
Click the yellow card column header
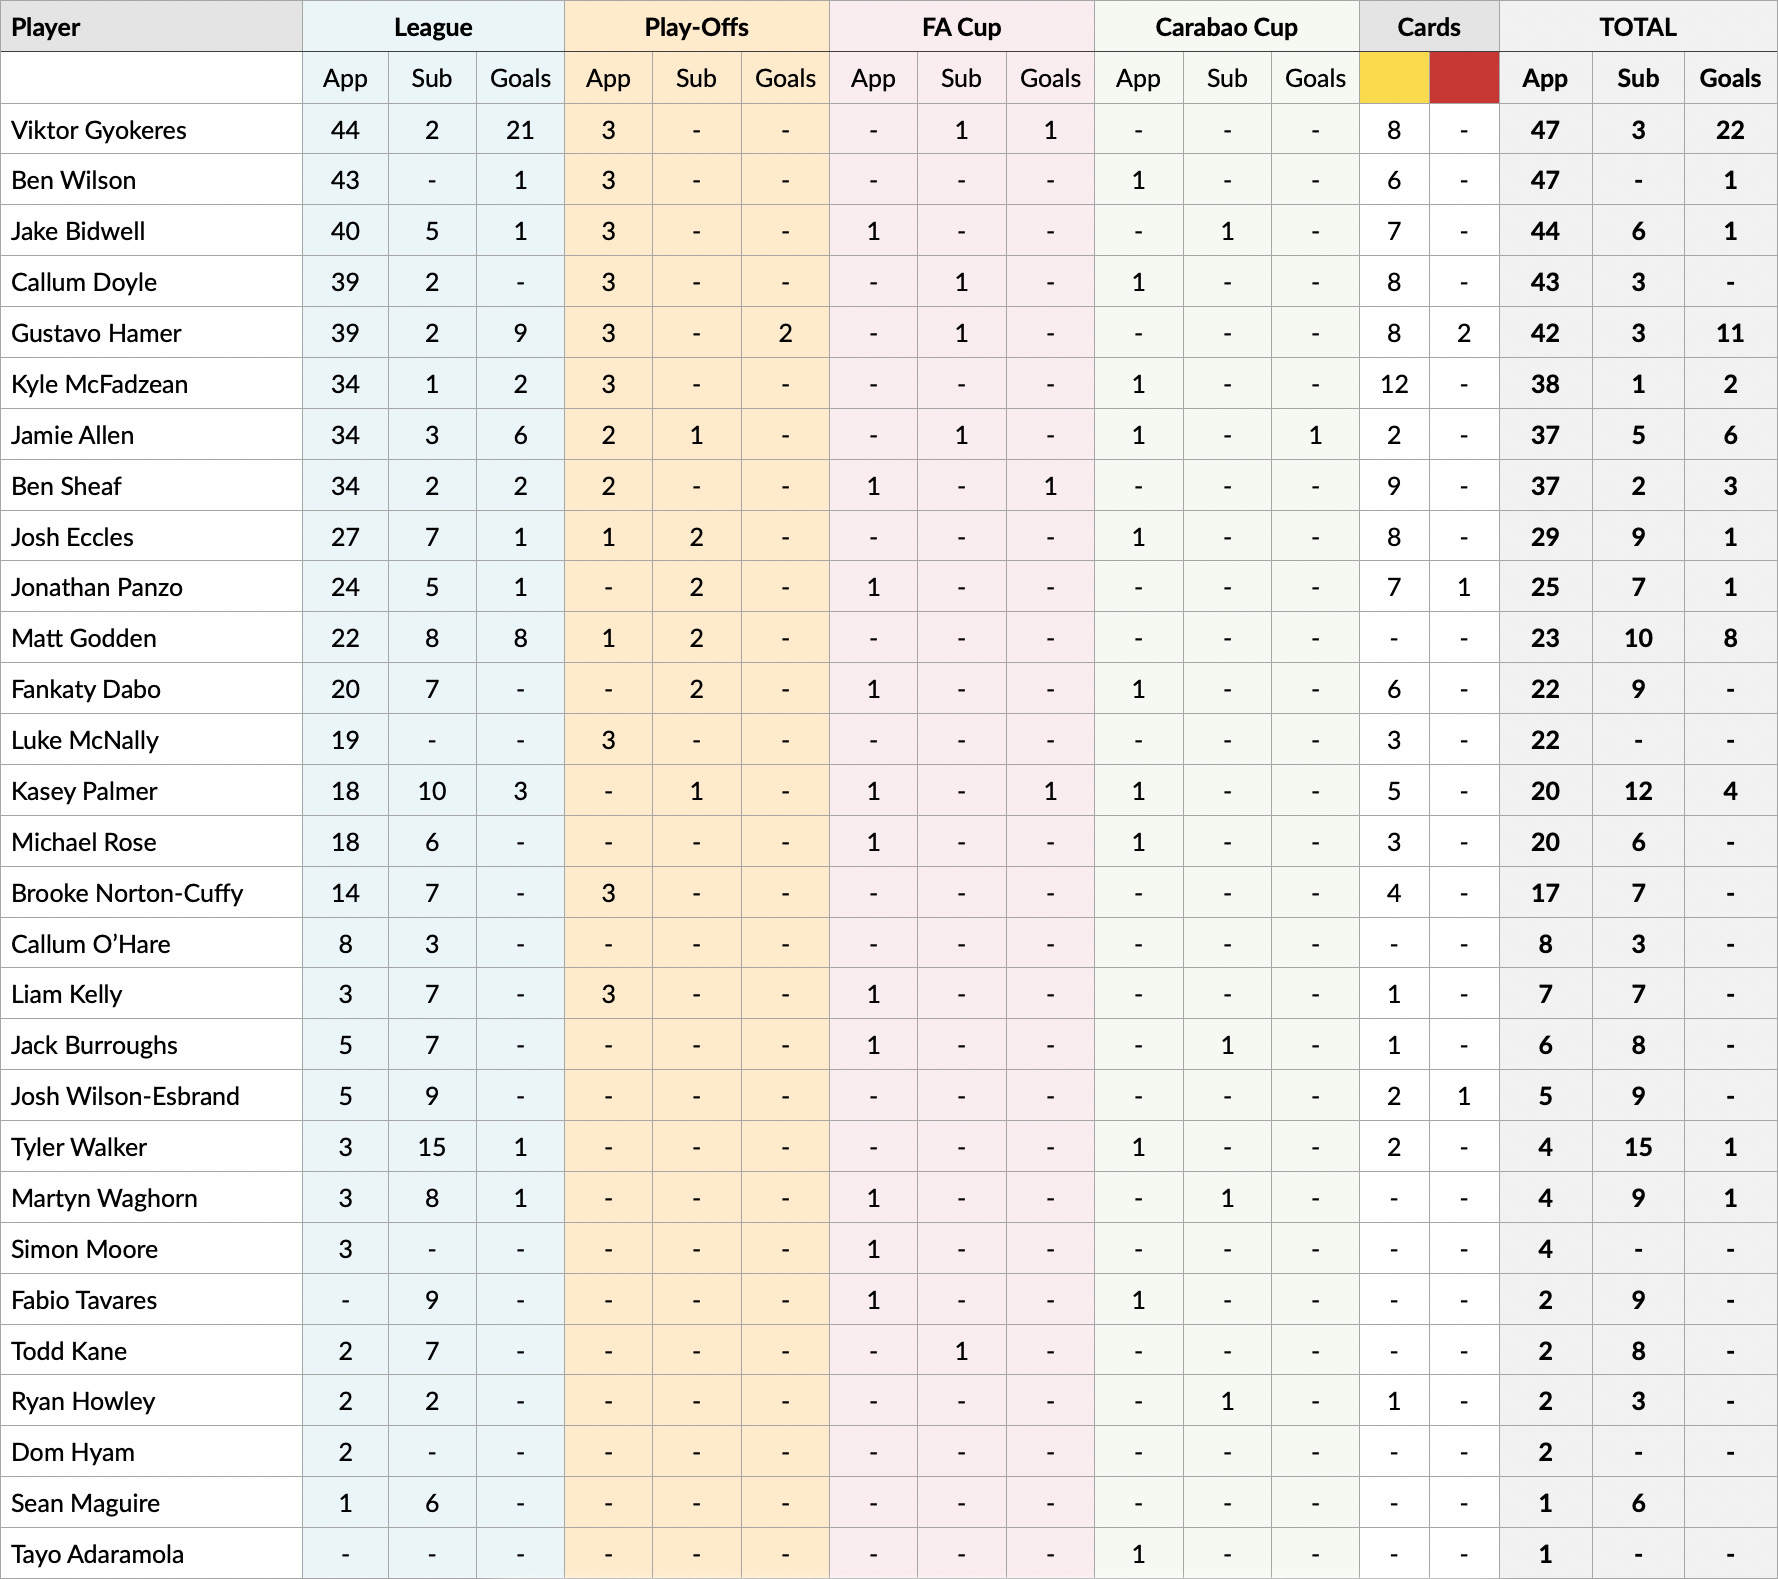pyautogui.click(x=1394, y=78)
